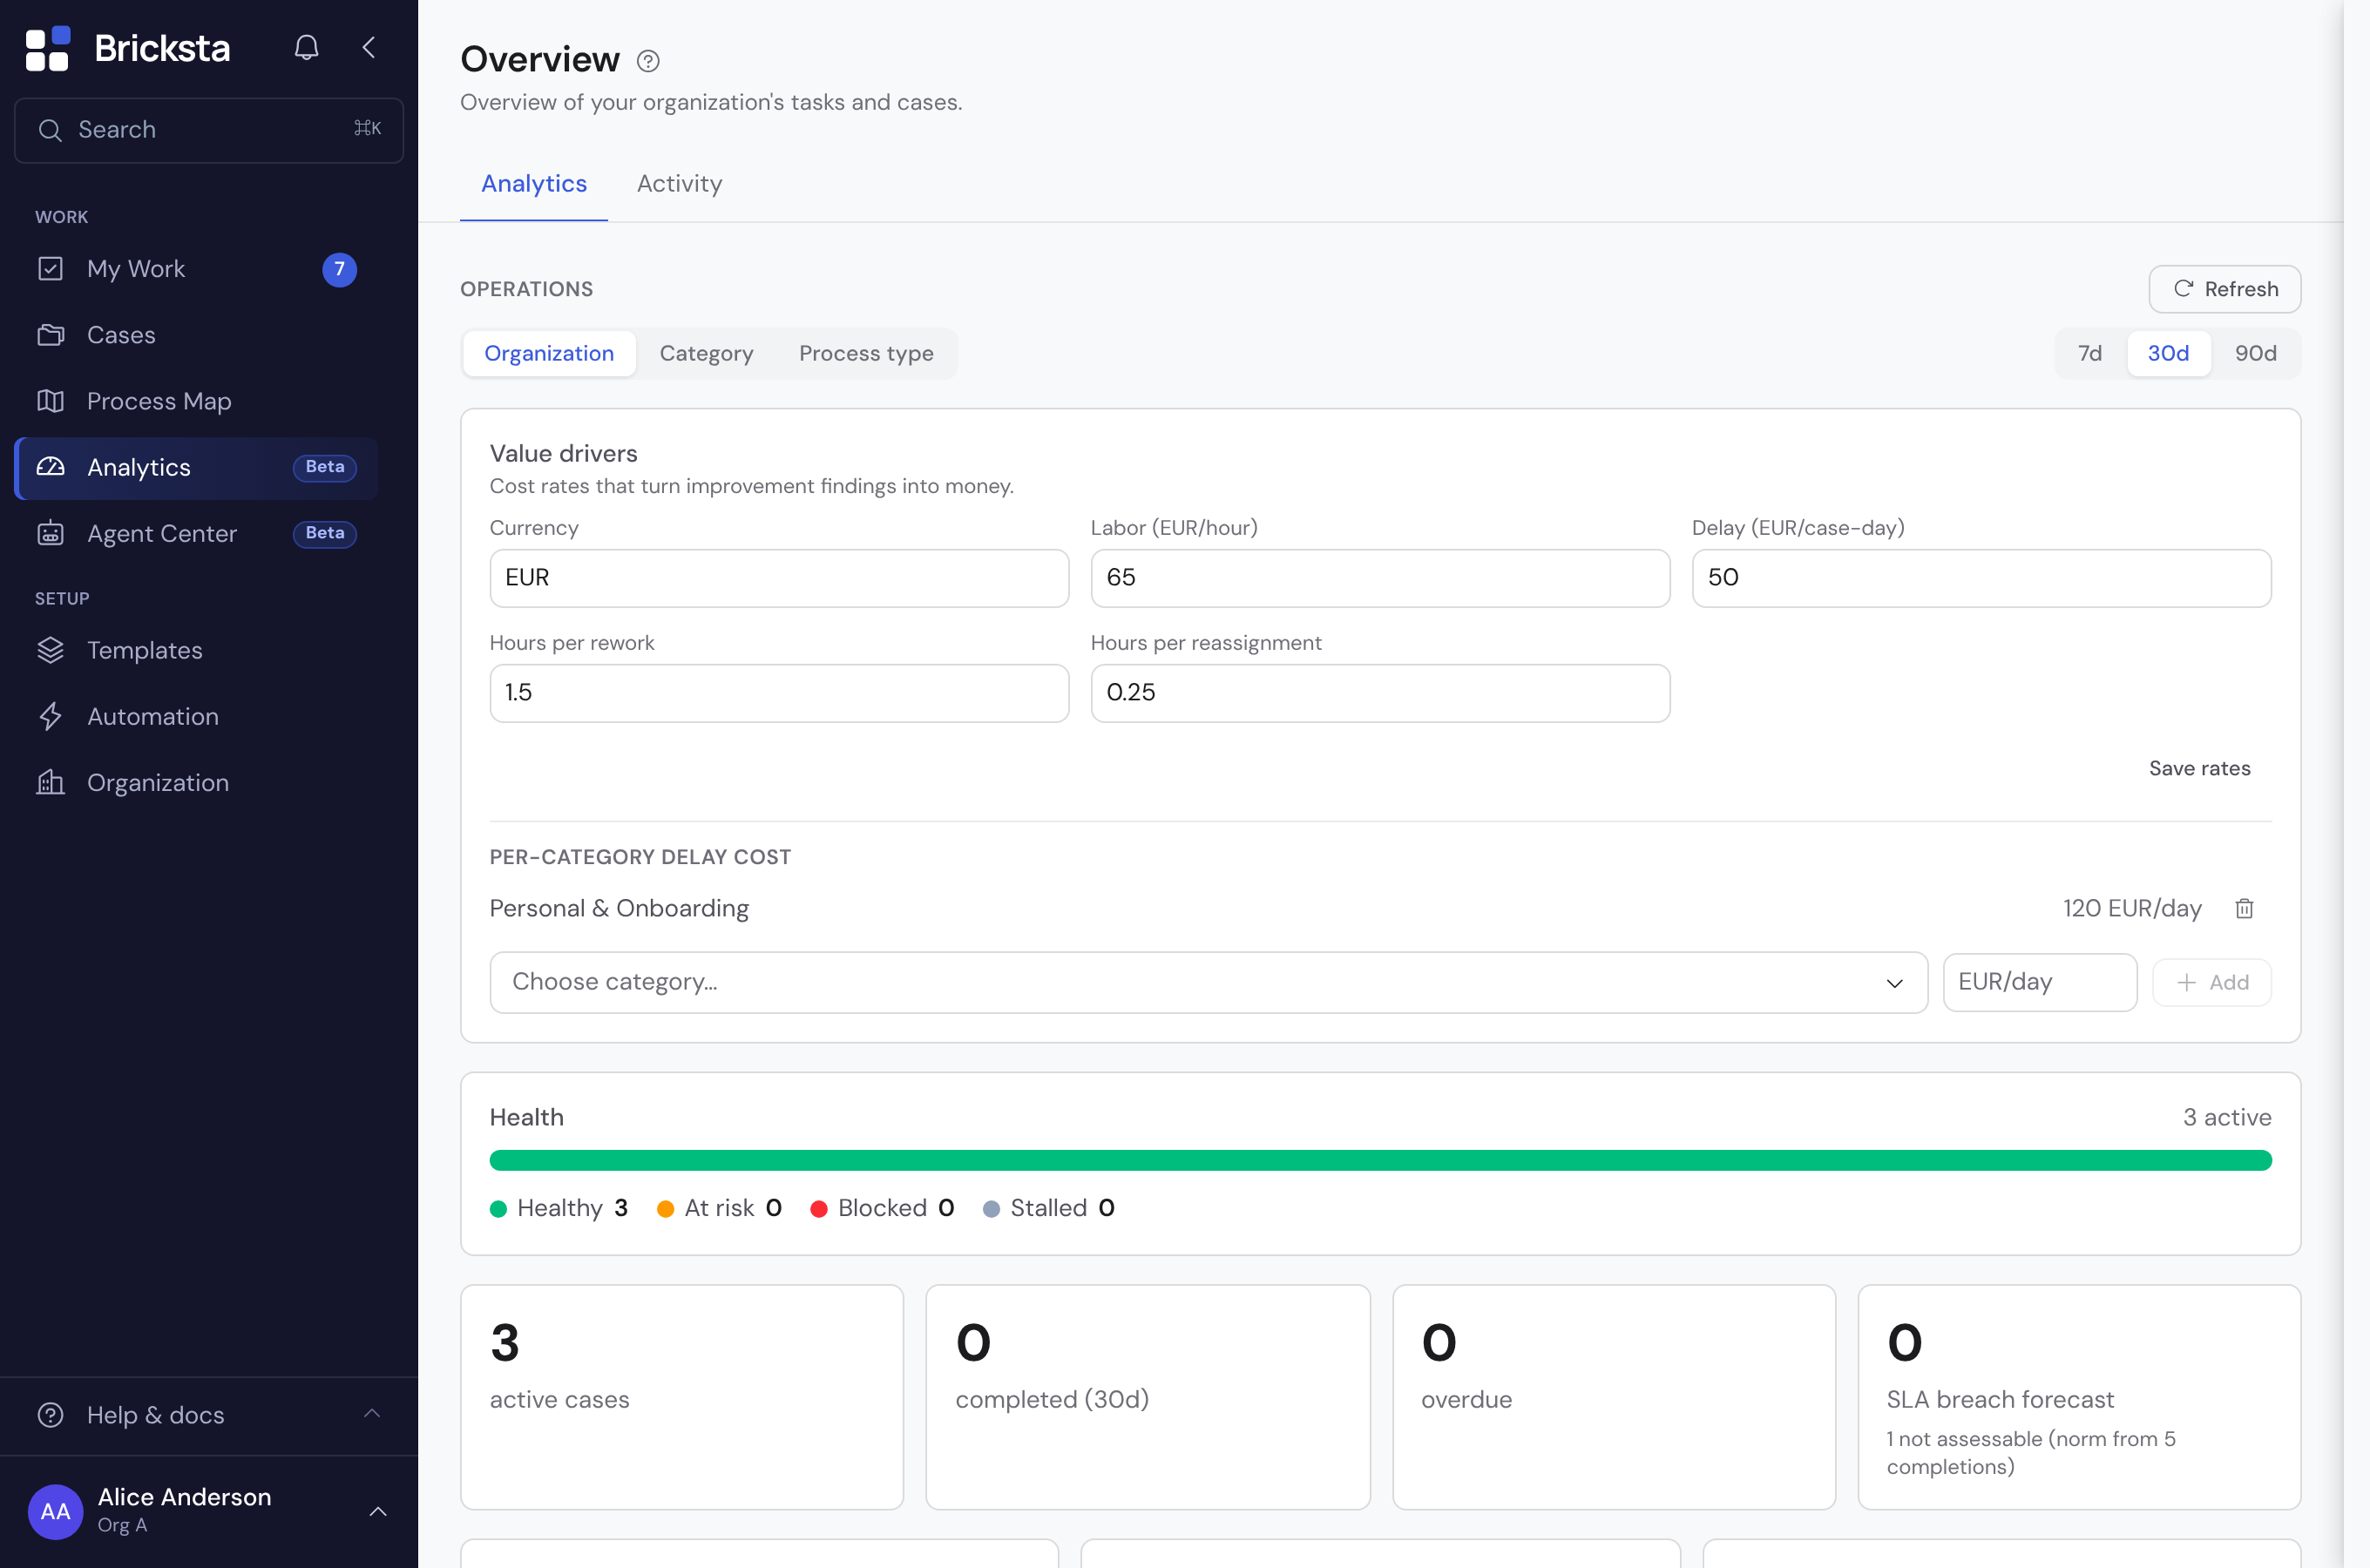Viewport: 2370px width, 1568px height.
Task: Focus the EUR/day amount field
Action: tap(2040, 983)
